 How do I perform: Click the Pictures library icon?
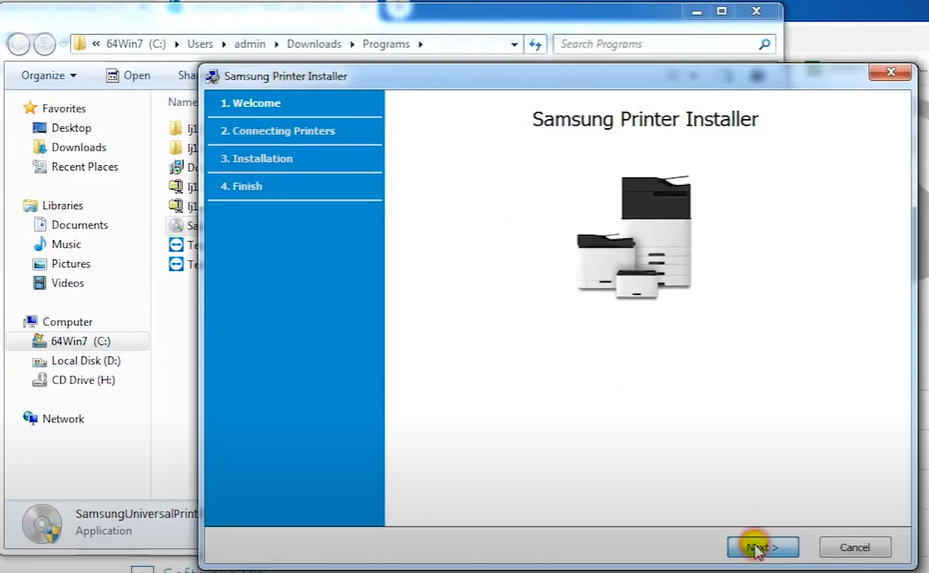point(40,264)
